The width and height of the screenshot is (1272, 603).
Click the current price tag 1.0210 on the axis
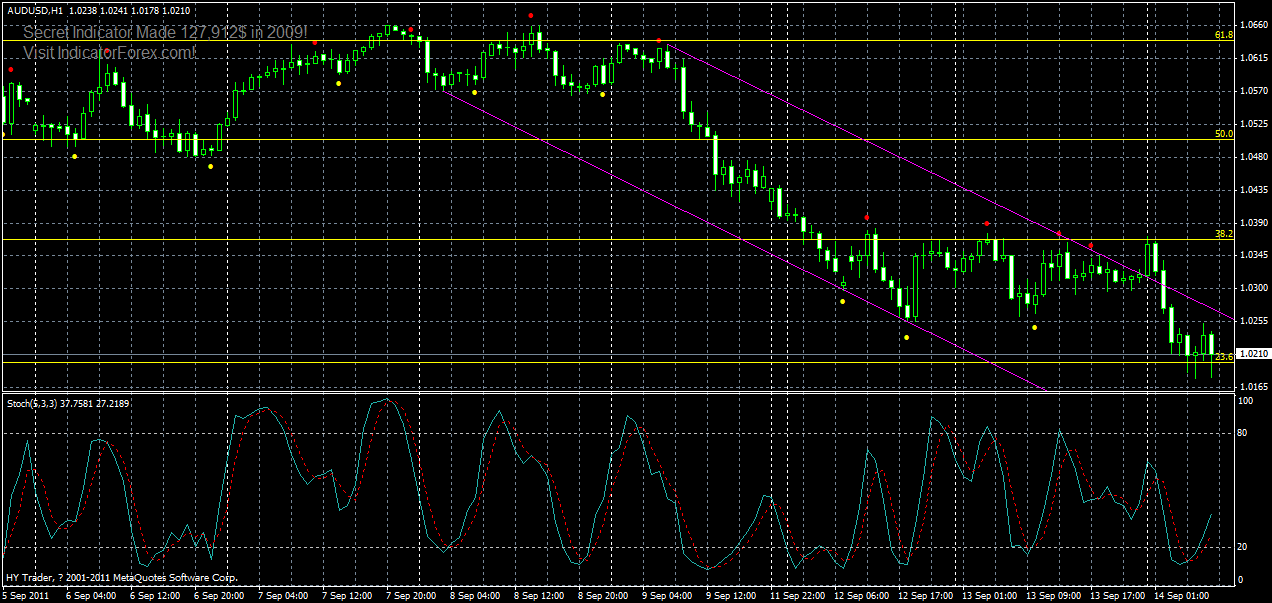[x=1252, y=352]
